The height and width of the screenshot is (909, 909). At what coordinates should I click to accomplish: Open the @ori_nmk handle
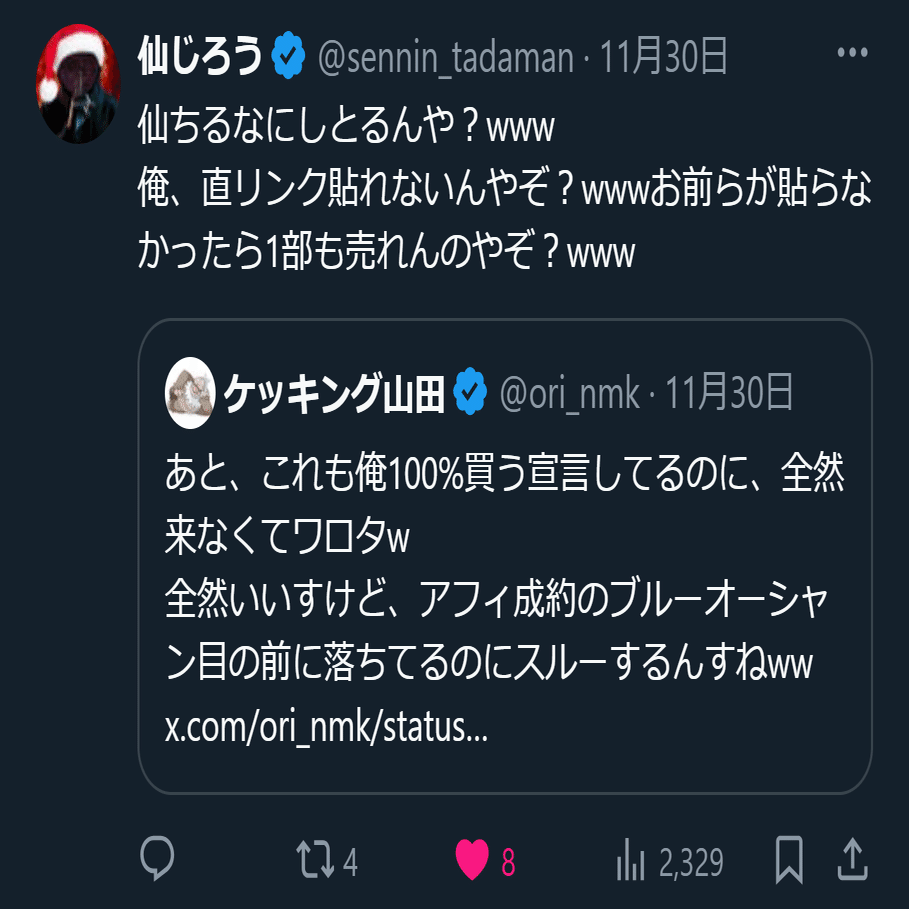pyautogui.click(x=569, y=394)
